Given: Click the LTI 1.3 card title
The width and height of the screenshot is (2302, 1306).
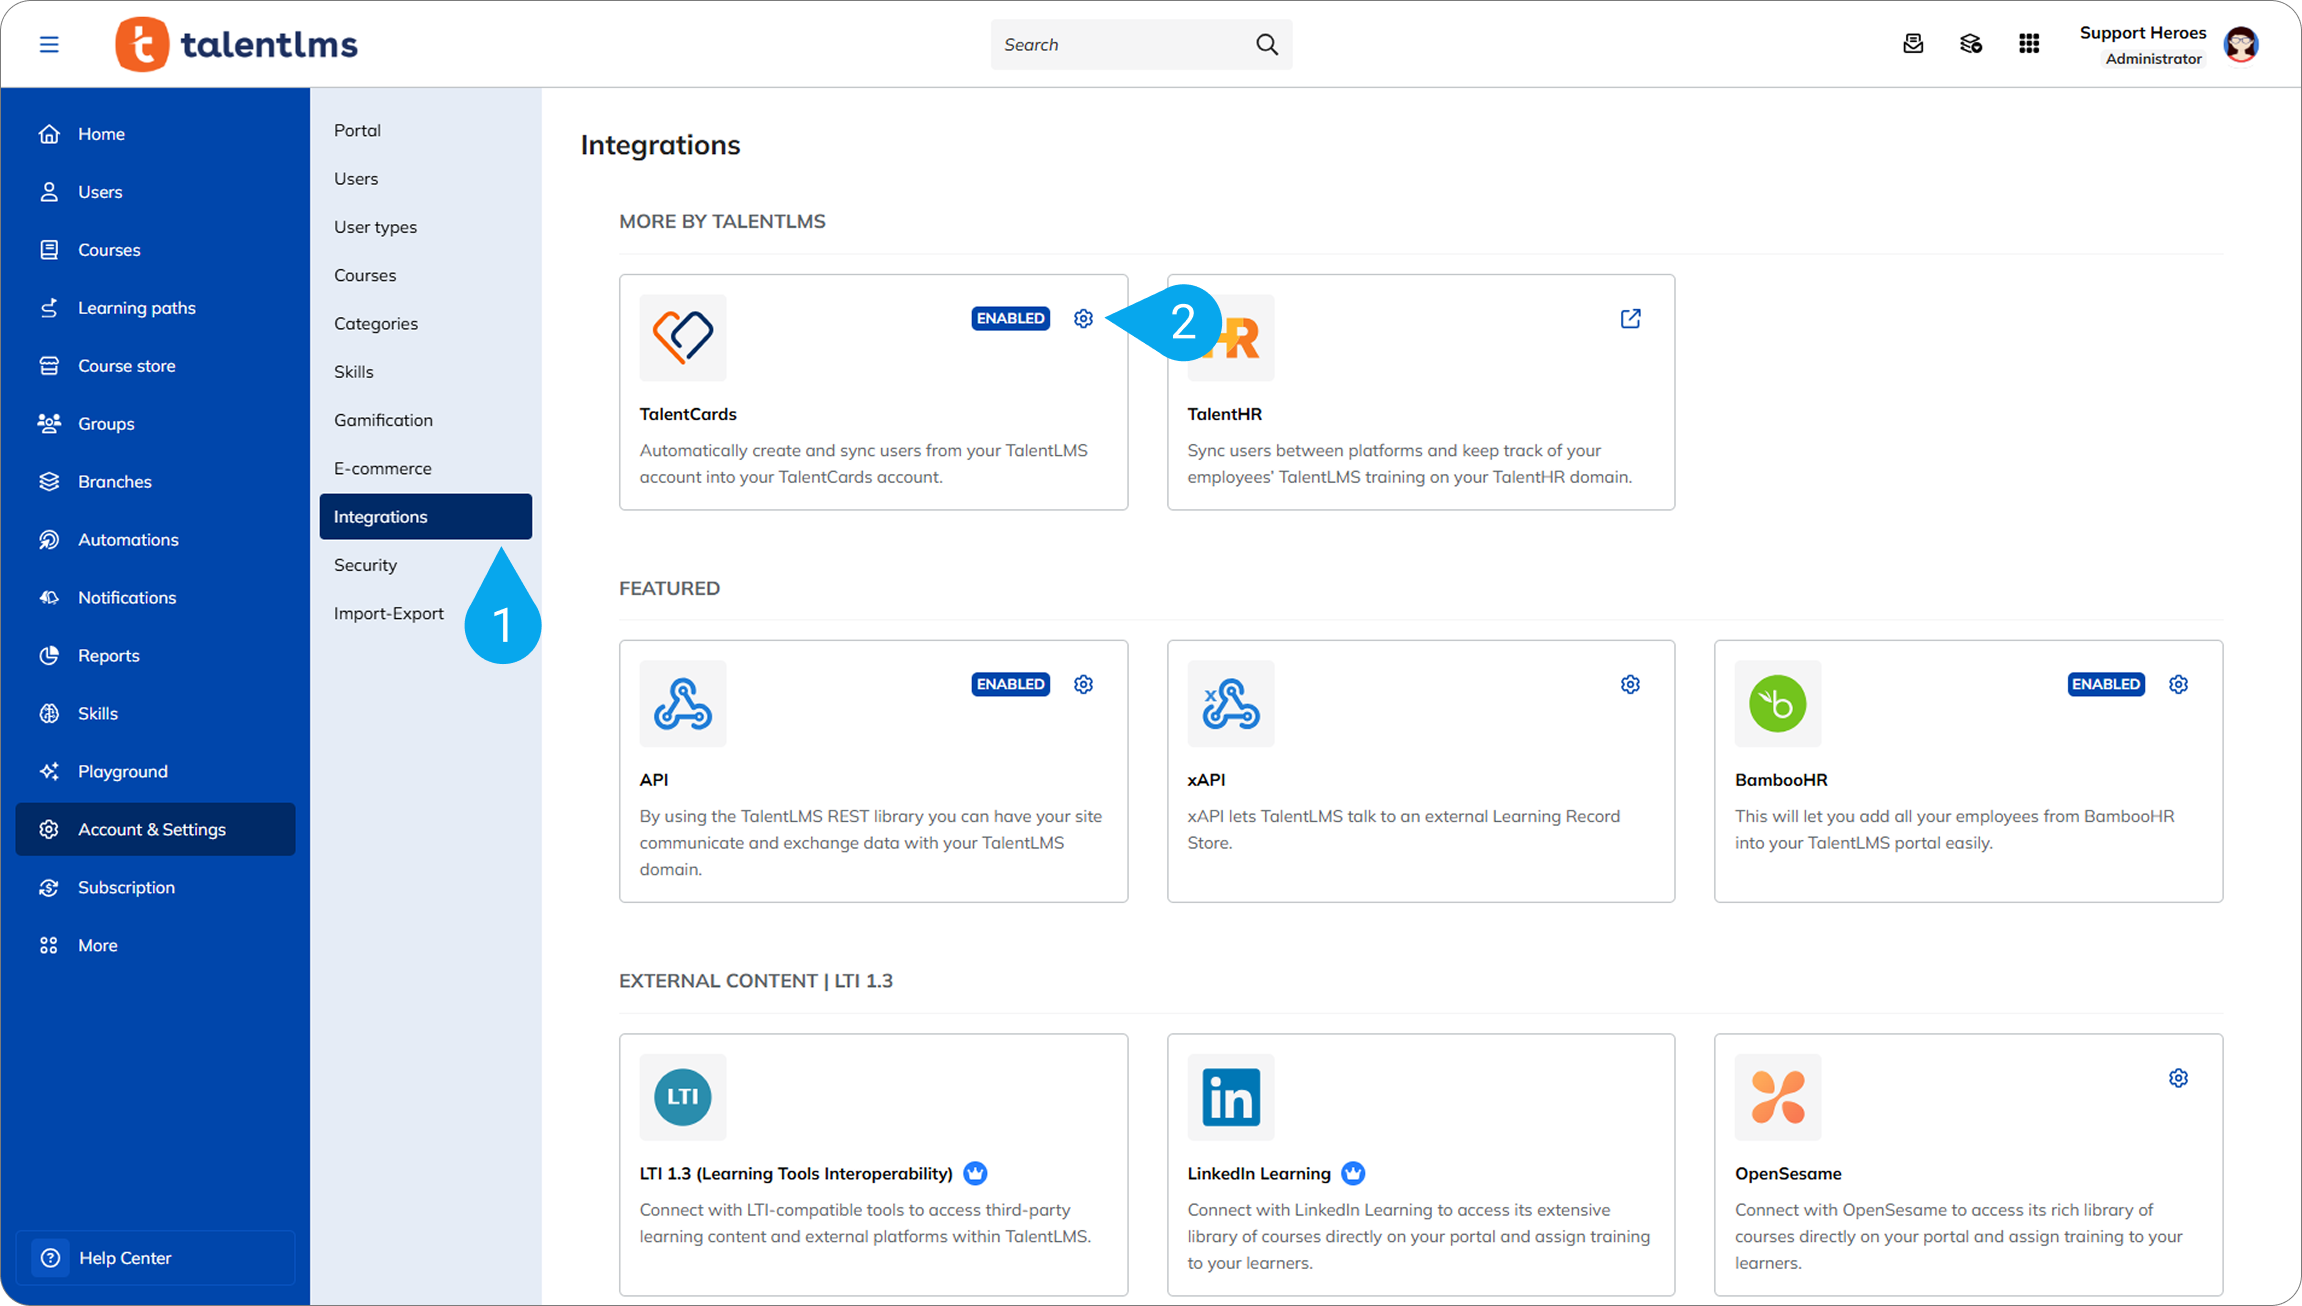Looking at the screenshot, I should point(796,1174).
